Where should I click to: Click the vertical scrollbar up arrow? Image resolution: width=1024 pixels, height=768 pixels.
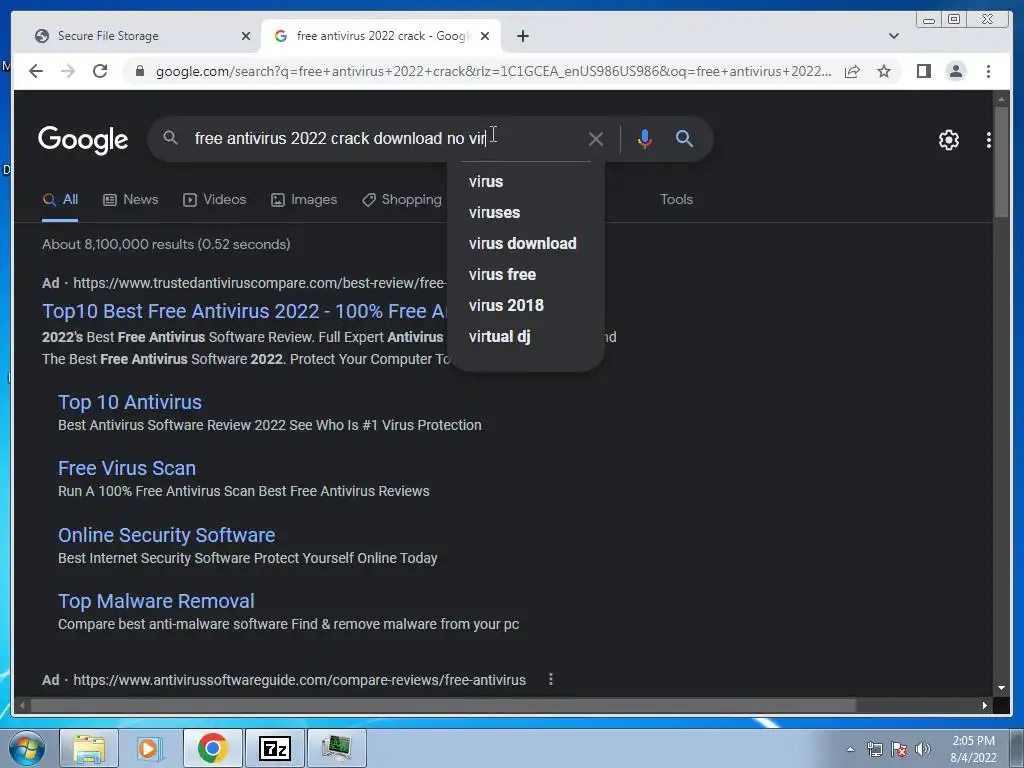pyautogui.click(x=1001, y=99)
